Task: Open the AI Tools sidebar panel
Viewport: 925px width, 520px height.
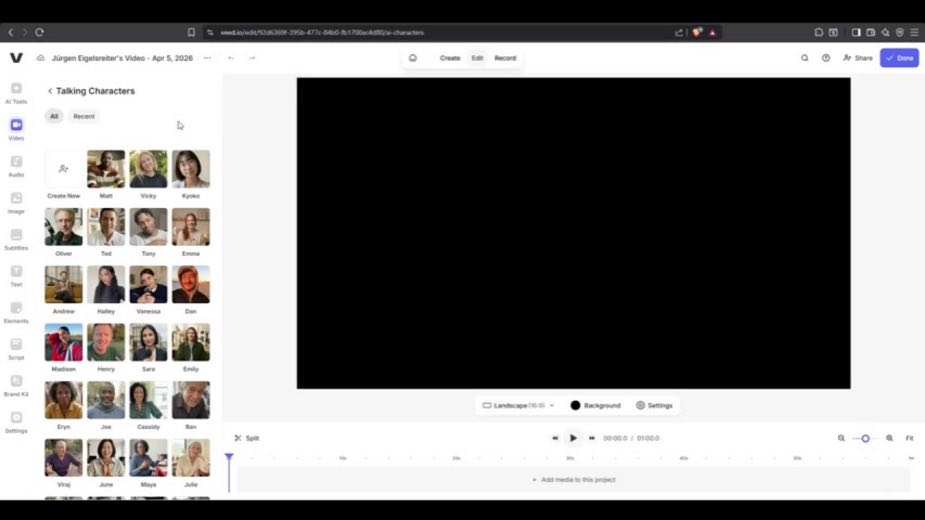Action: click(x=16, y=93)
